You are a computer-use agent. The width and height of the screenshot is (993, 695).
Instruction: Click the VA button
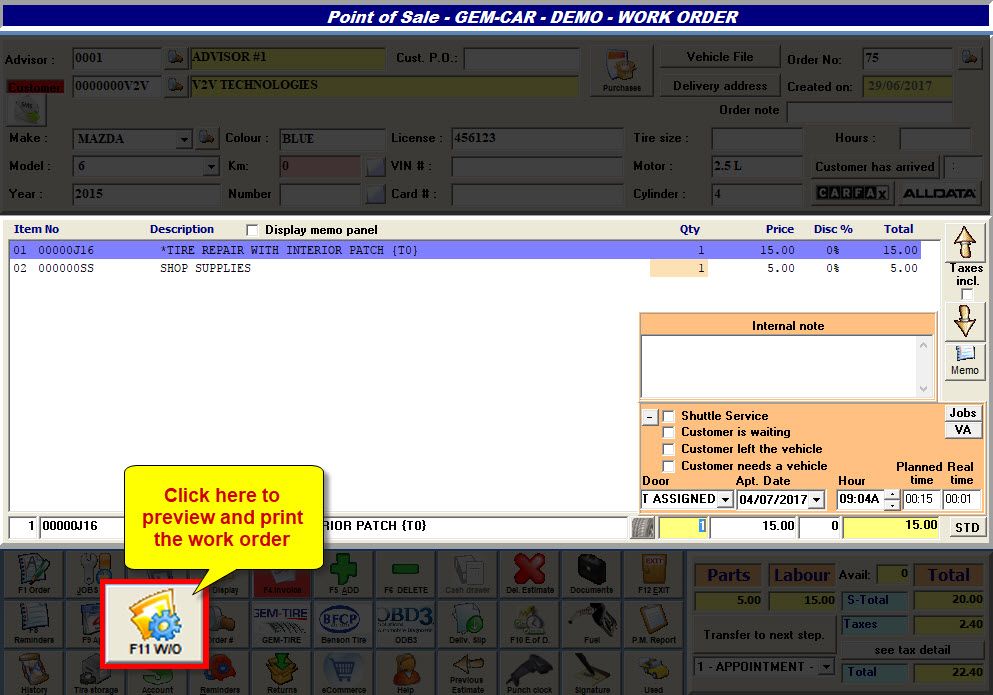click(x=963, y=430)
